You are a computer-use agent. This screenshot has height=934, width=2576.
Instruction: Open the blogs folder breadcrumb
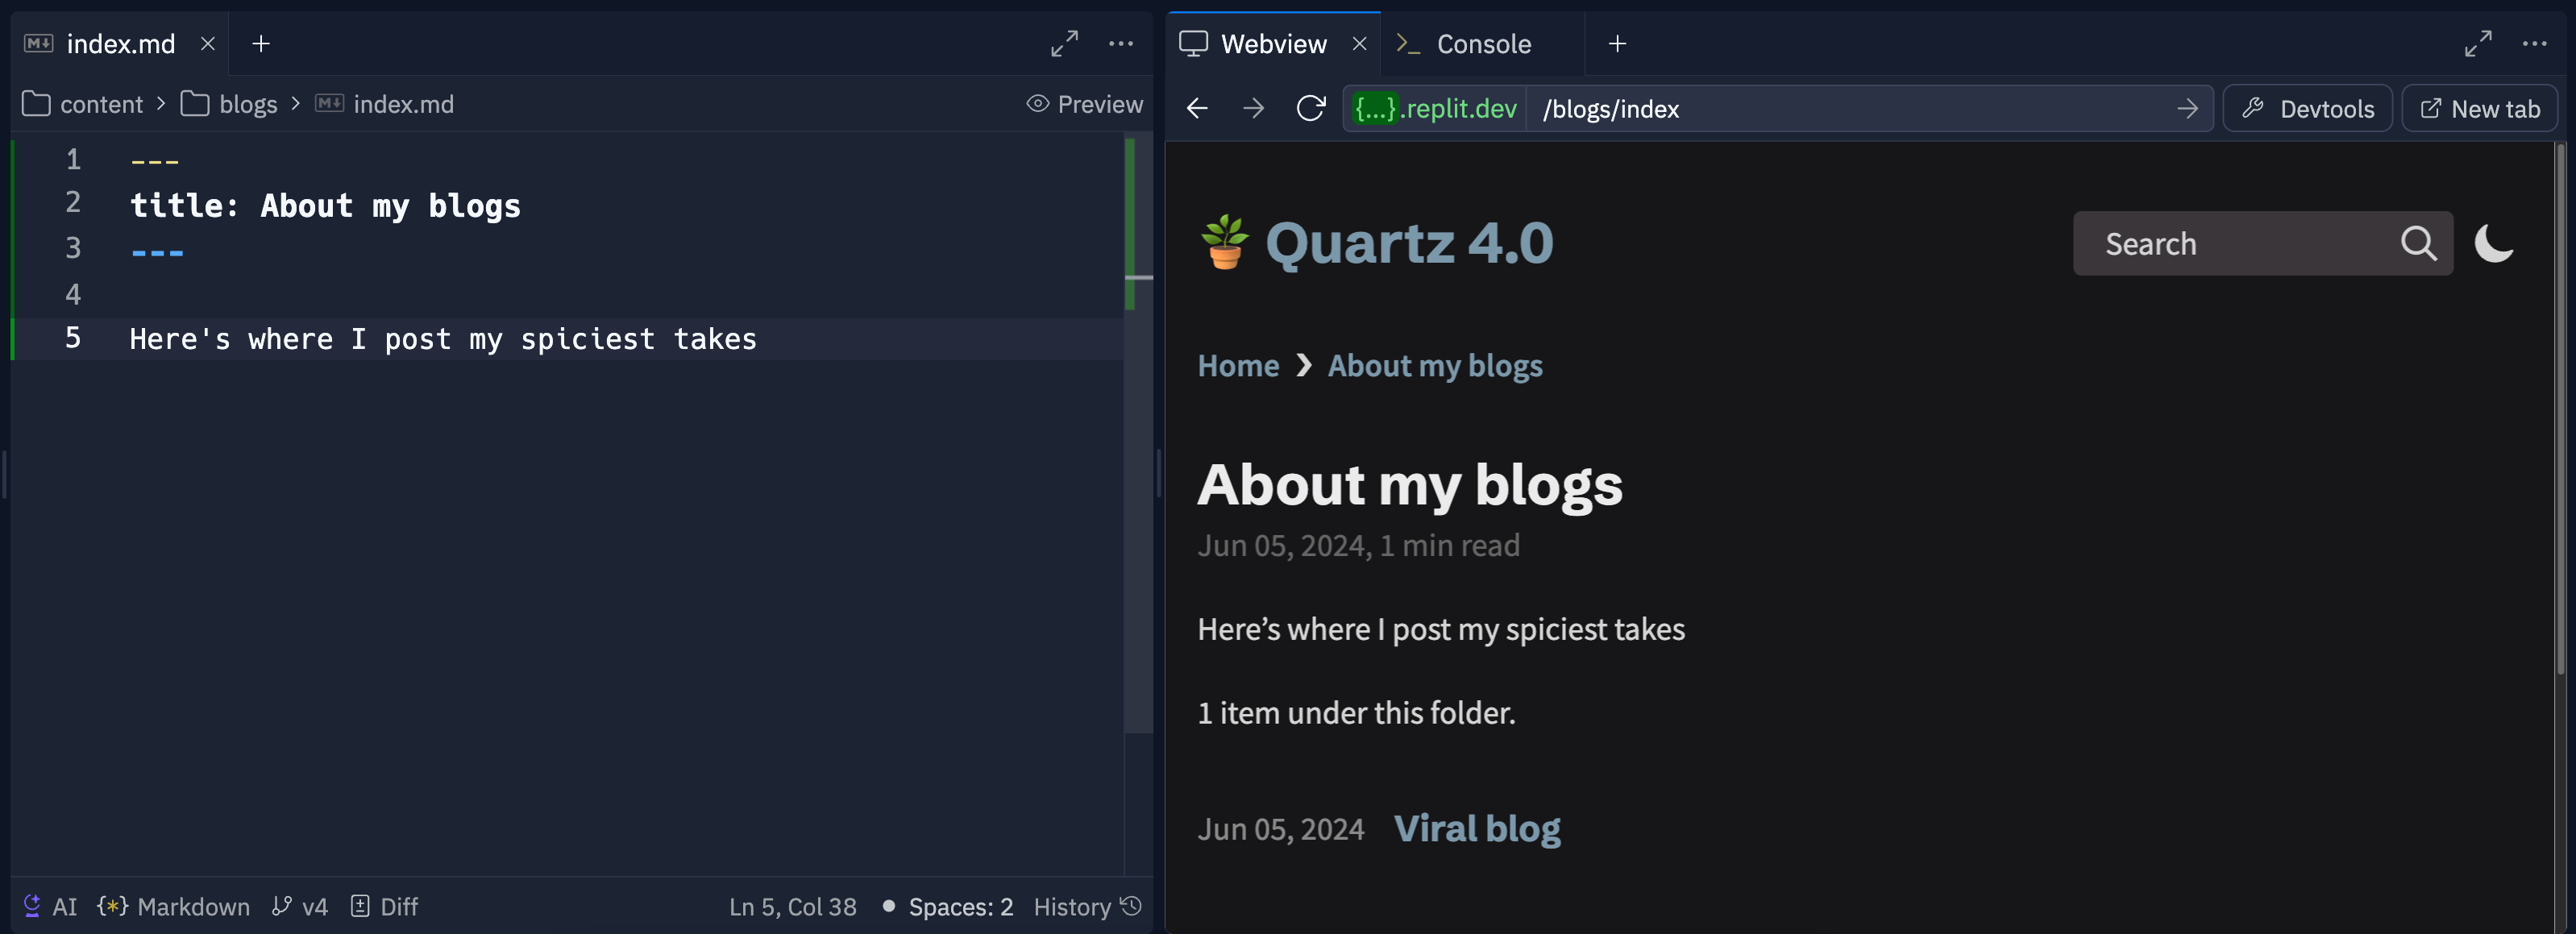pos(247,104)
